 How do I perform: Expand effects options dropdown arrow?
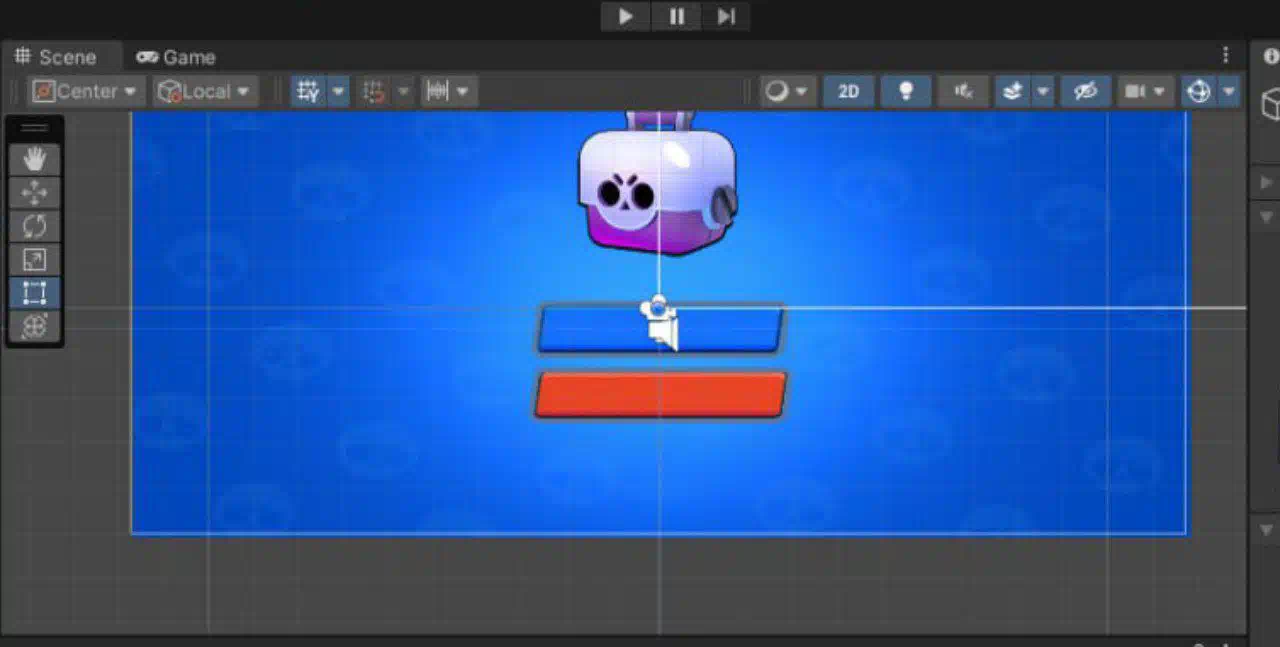[x=1043, y=91]
